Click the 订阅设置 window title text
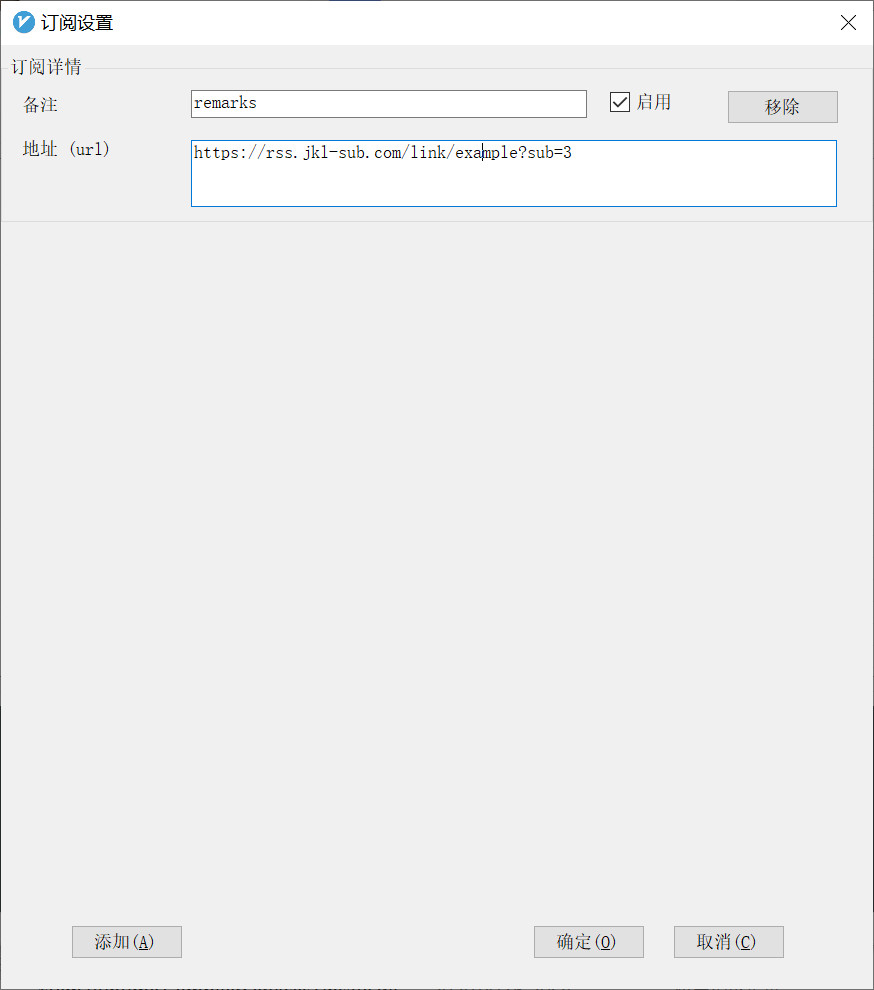Image resolution: width=874 pixels, height=990 pixels. pos(77,23)
